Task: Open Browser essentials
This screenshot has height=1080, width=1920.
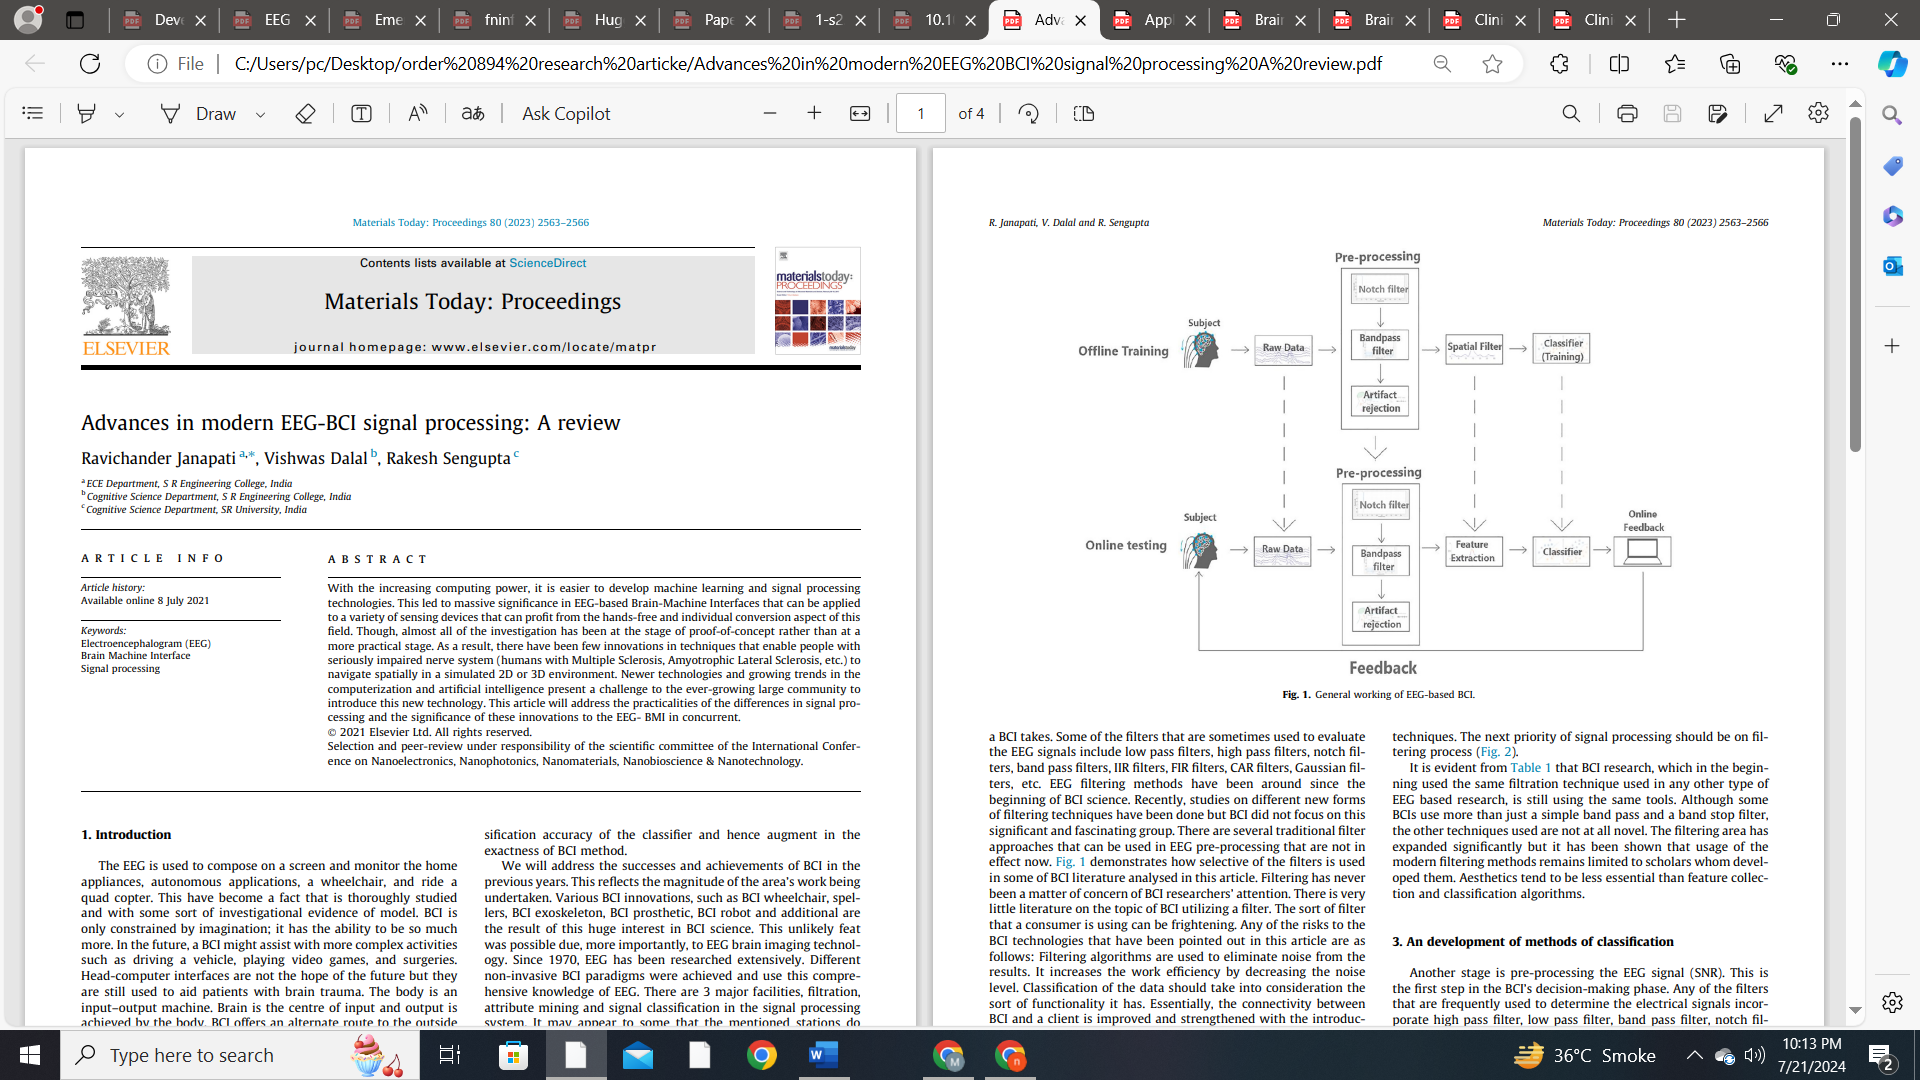Action: 1785,64
